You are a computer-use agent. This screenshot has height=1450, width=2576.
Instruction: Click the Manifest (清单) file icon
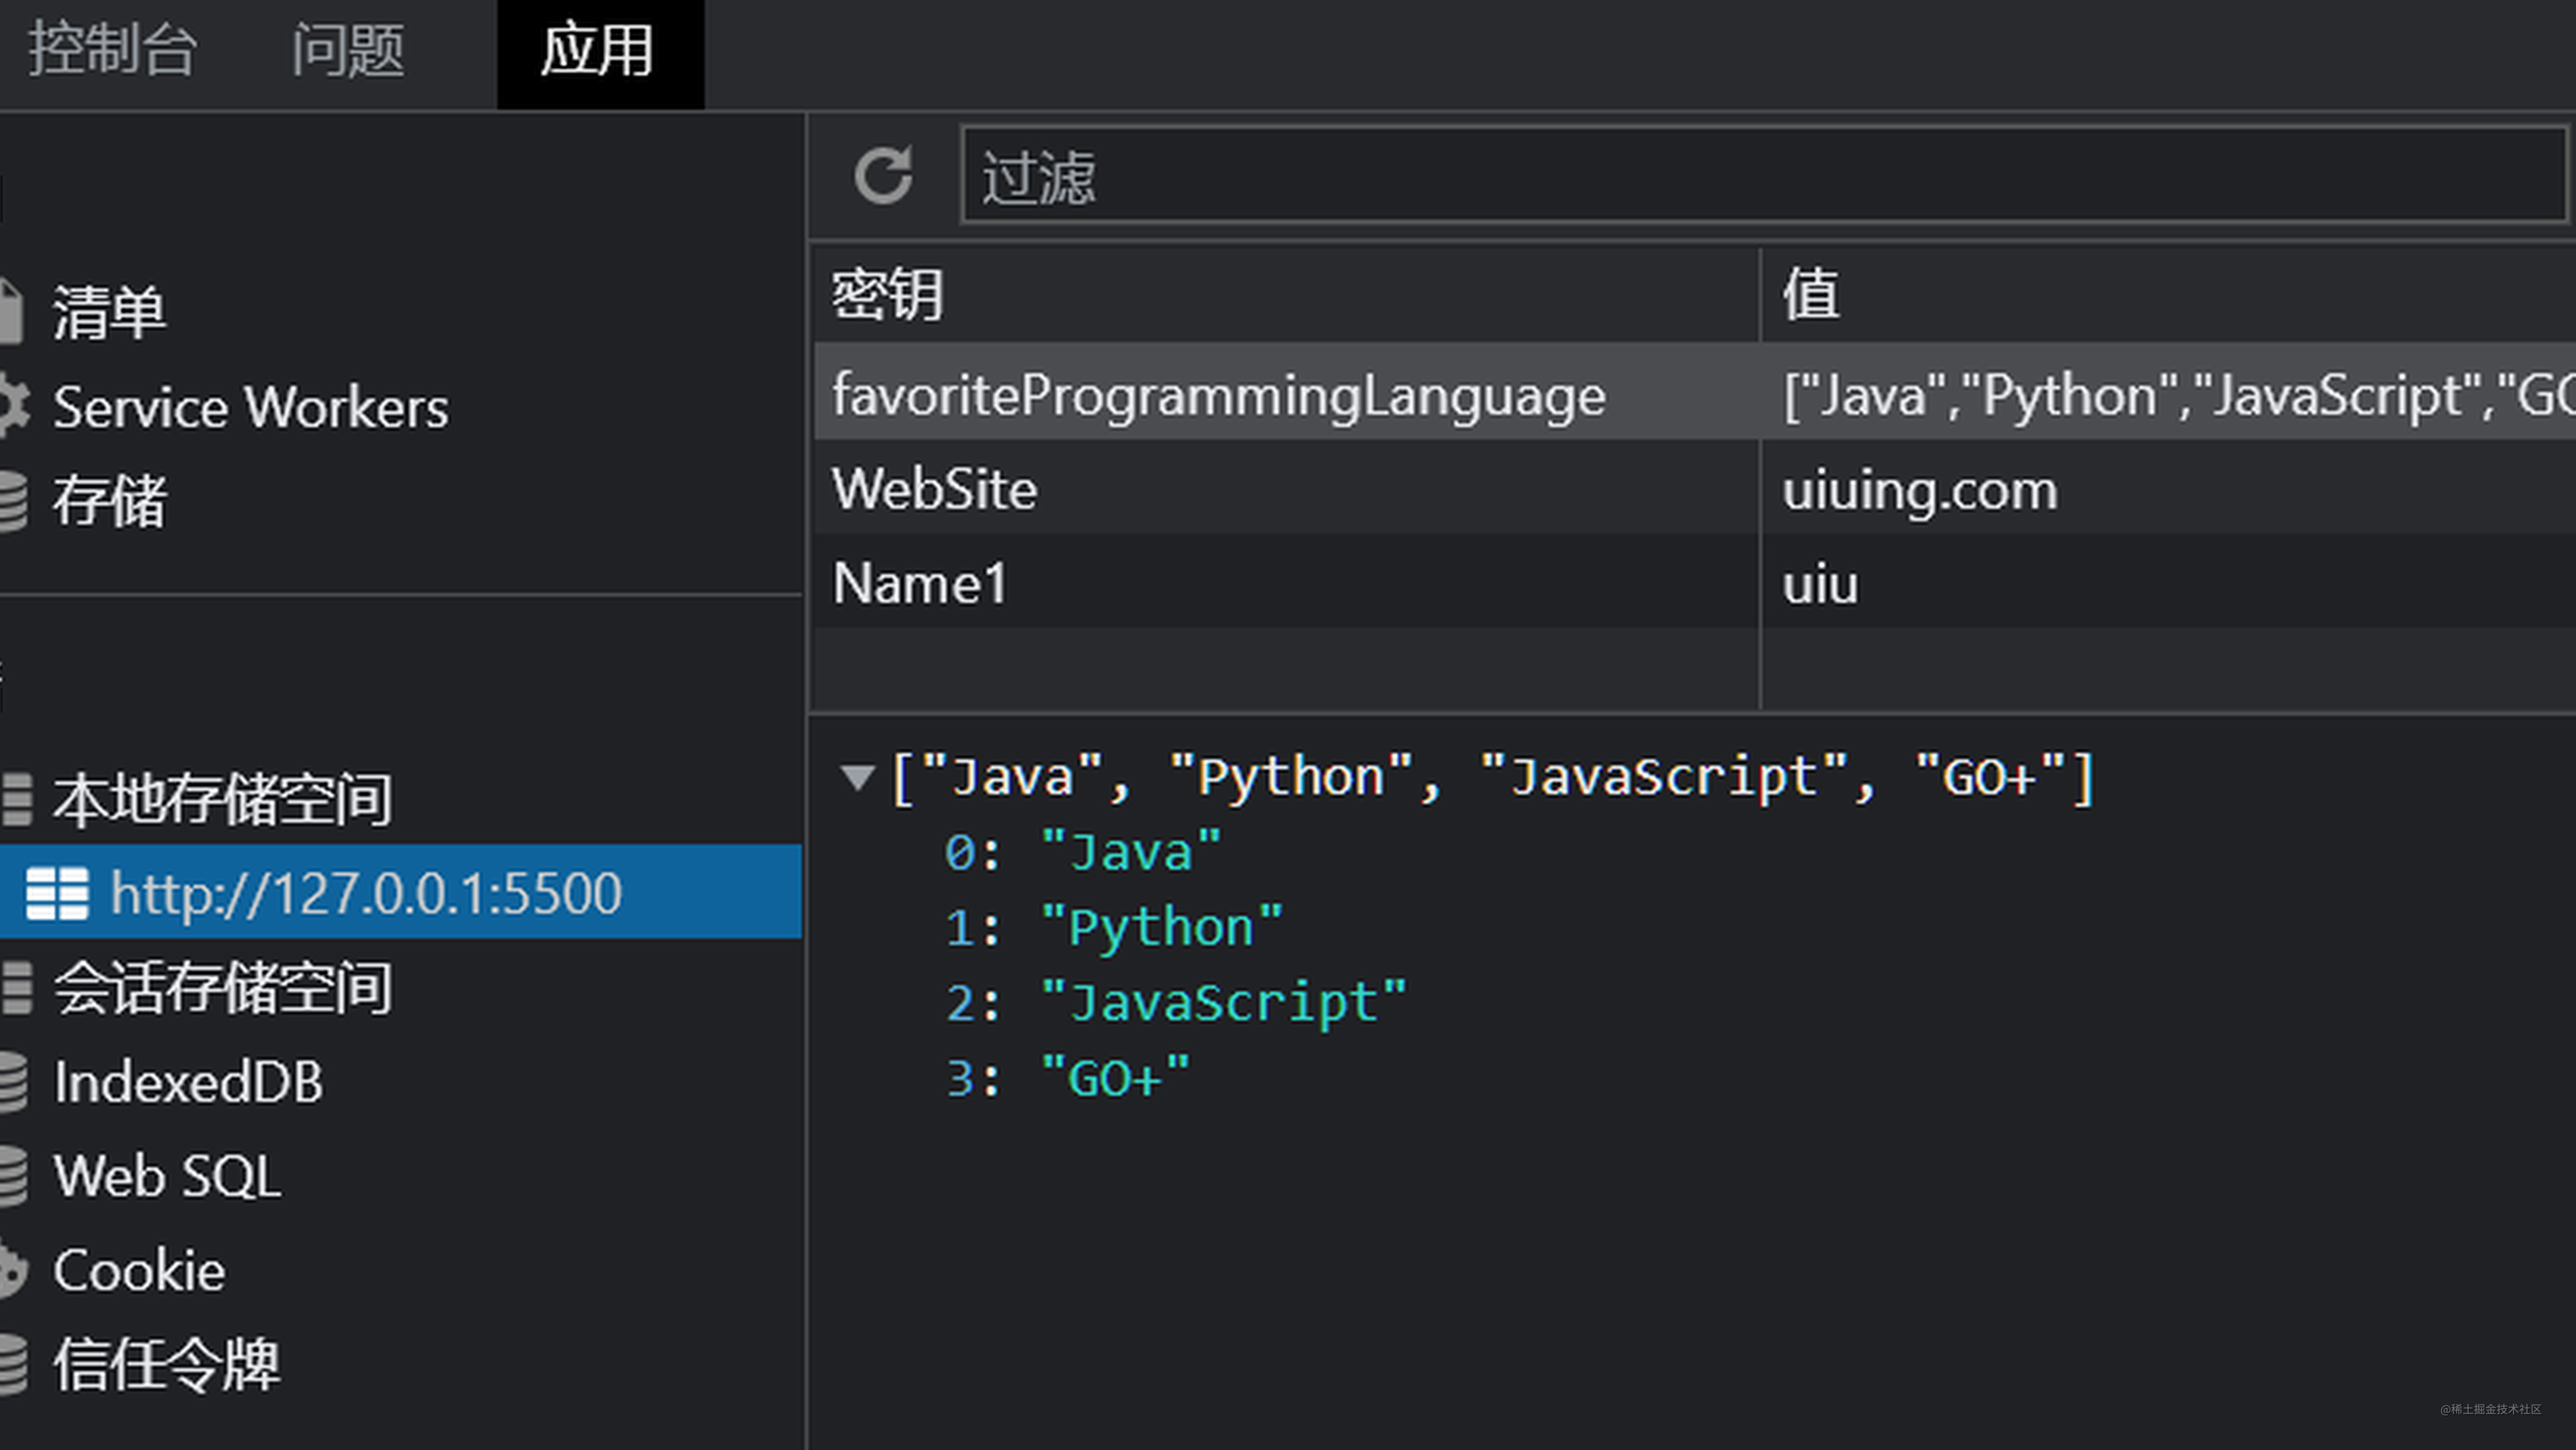[x=10, y=312]
